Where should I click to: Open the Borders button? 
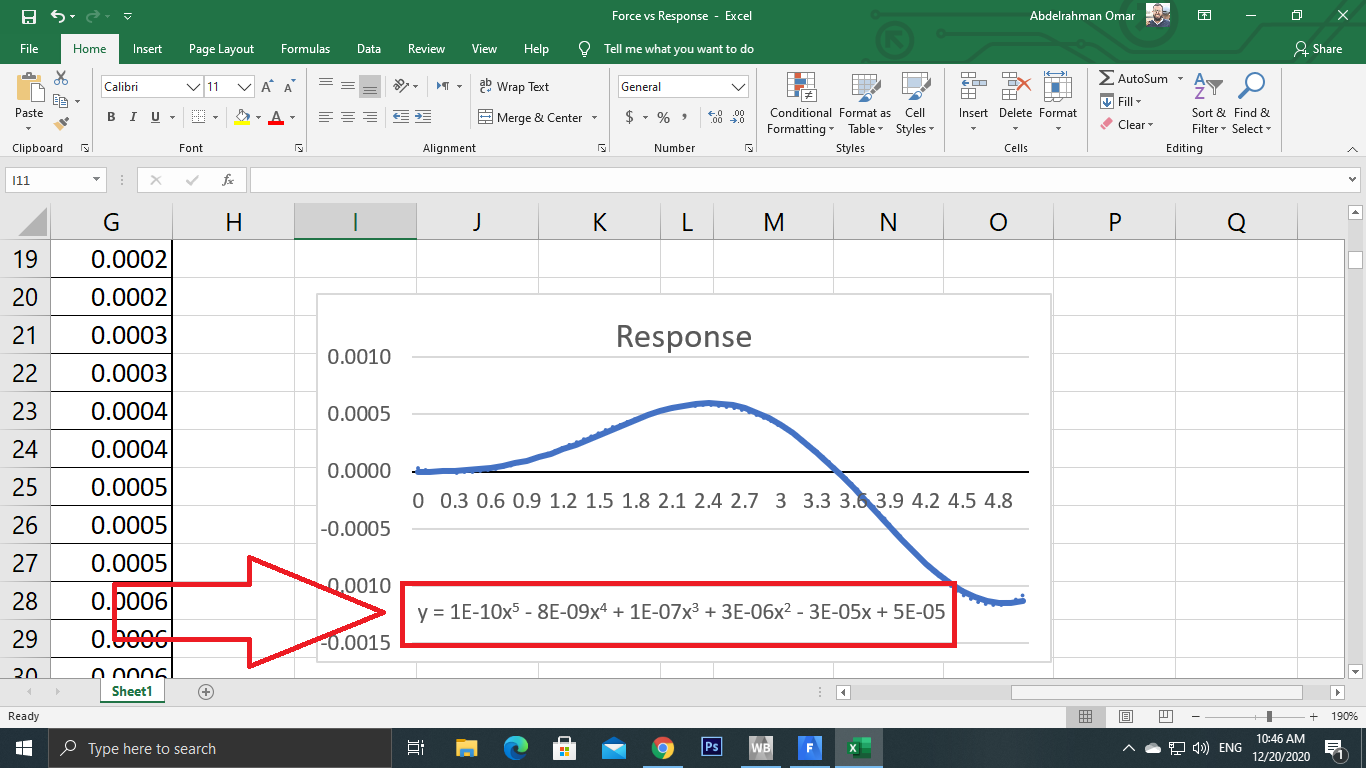[198, 118]
